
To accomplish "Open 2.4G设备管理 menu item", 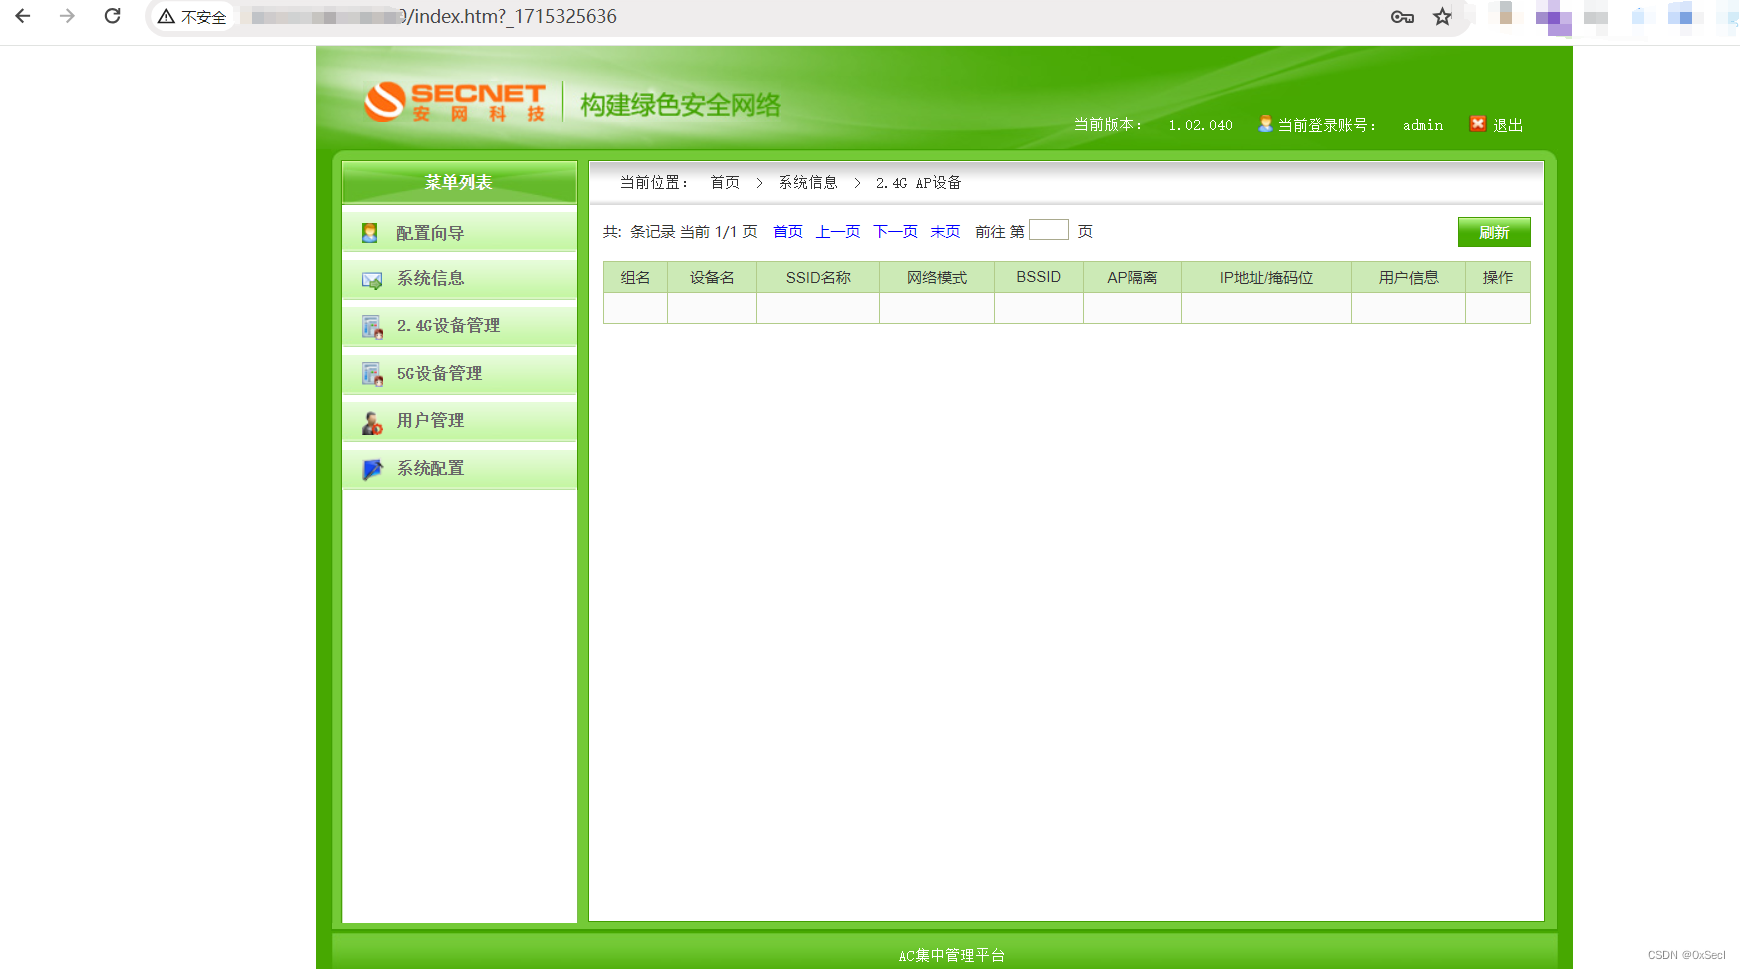I will click(x=459, y=326).
